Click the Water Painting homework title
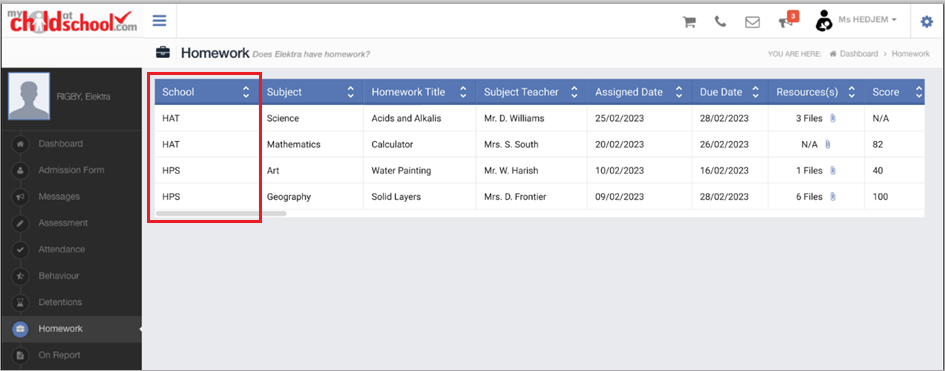Image resolution: width=945 pixels, height=371 pixels. [401, 170]
